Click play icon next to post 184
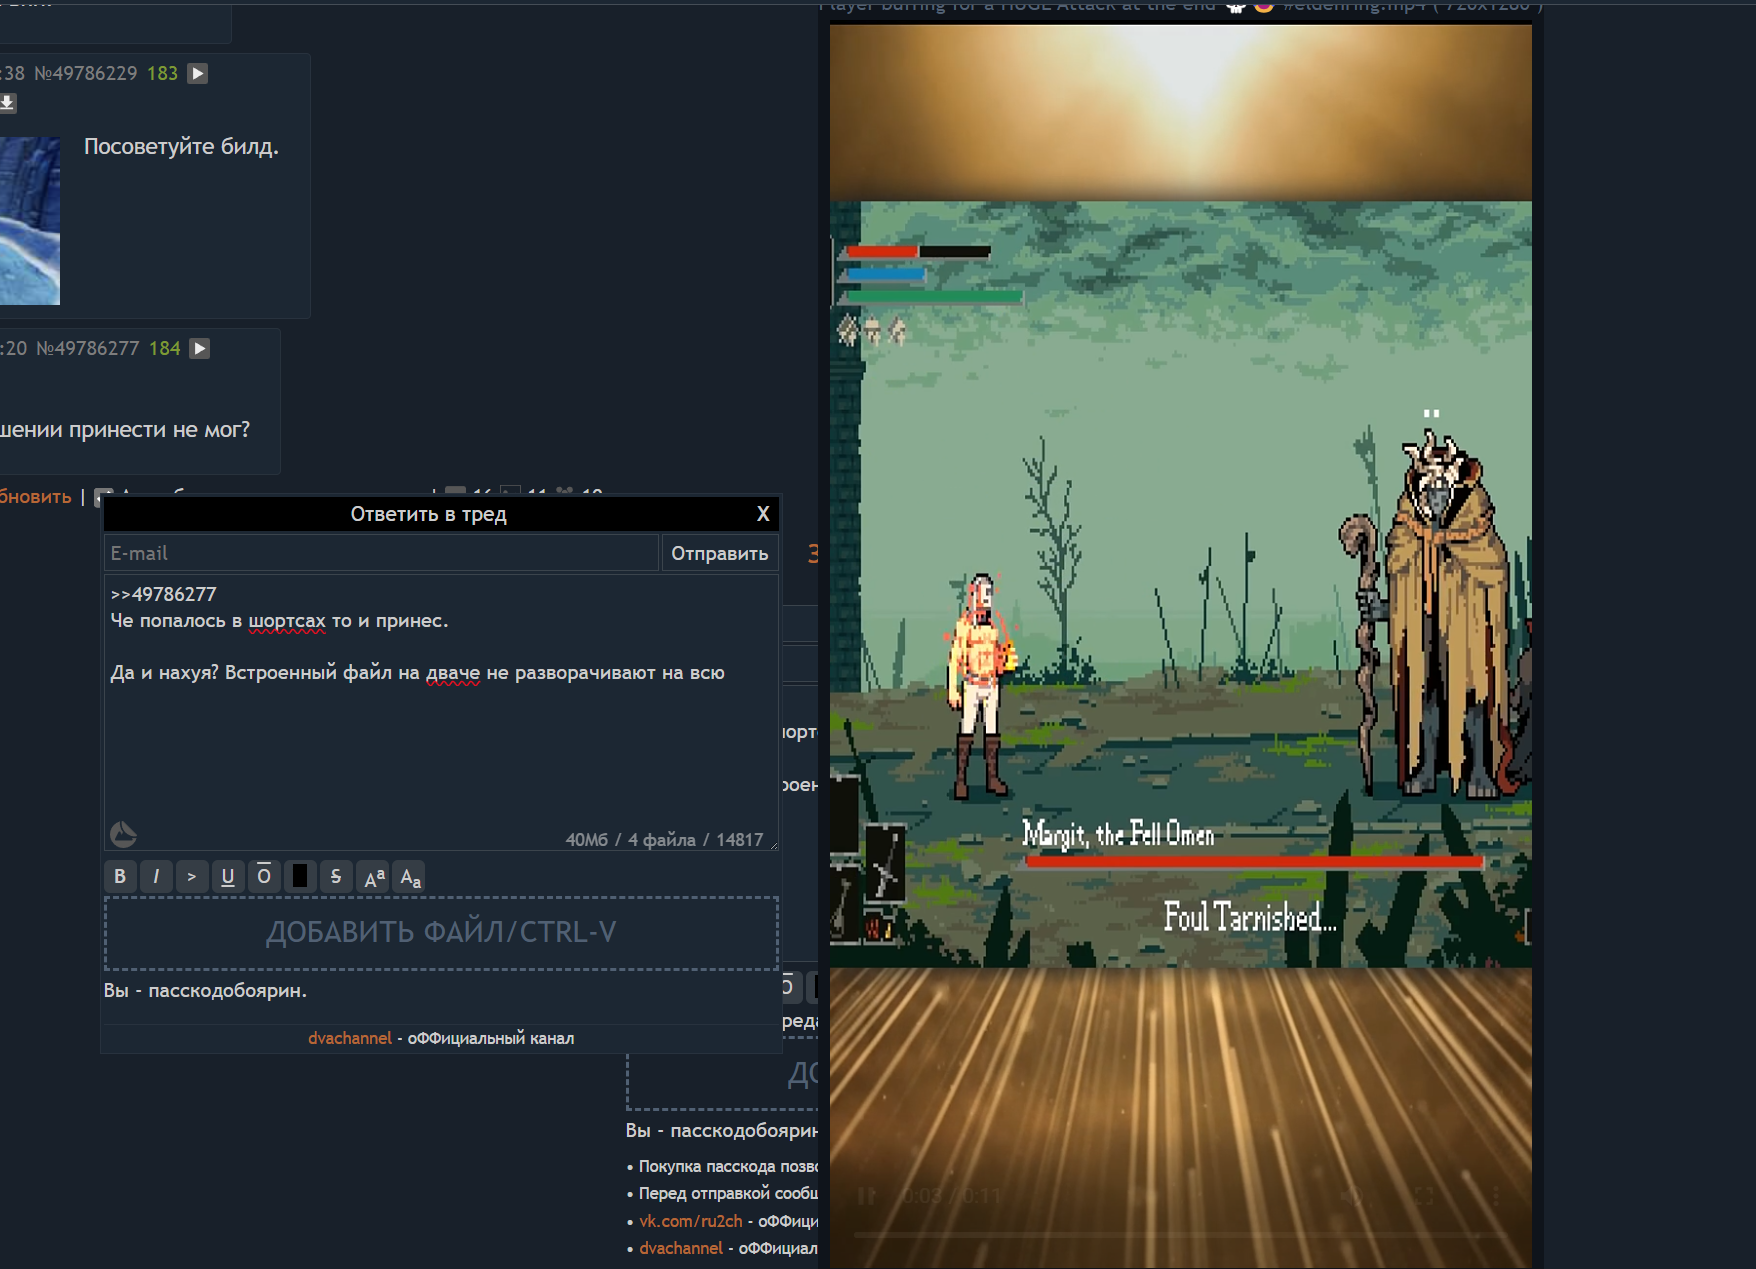 (x=200, y=348)
